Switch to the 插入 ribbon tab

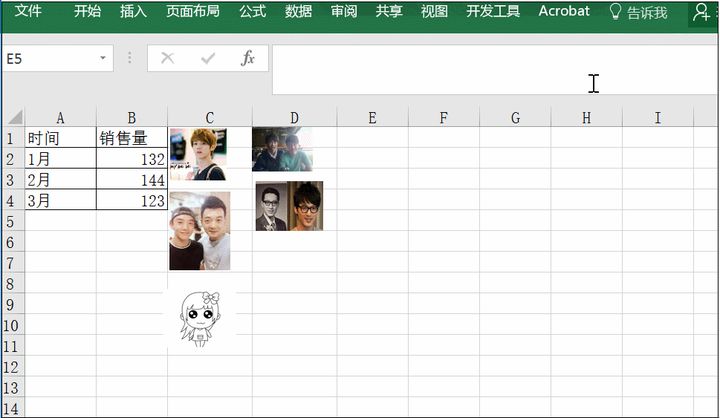coord(133,12)
